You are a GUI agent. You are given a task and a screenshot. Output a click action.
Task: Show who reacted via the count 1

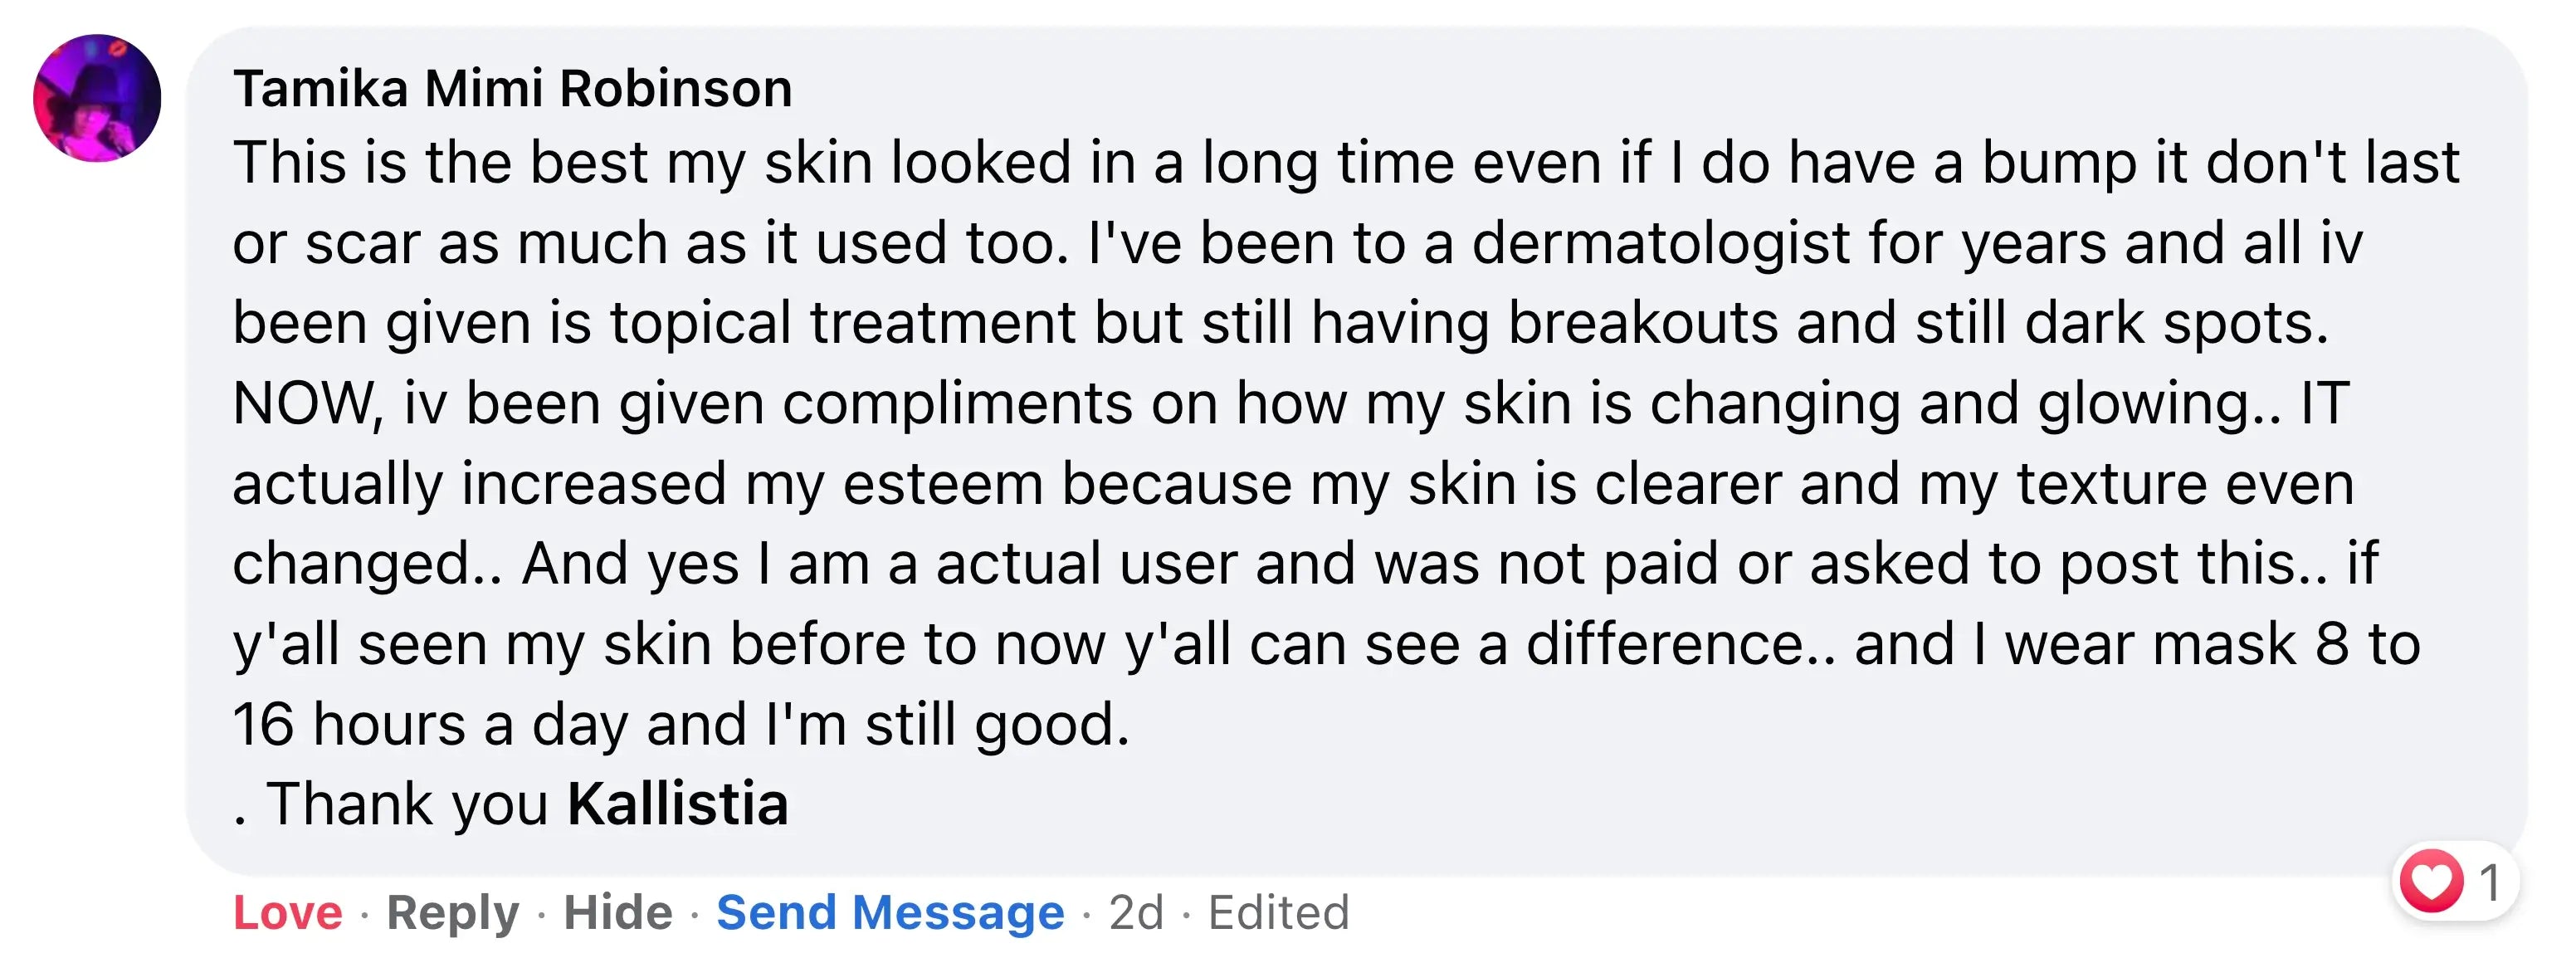coord(2490,882)
